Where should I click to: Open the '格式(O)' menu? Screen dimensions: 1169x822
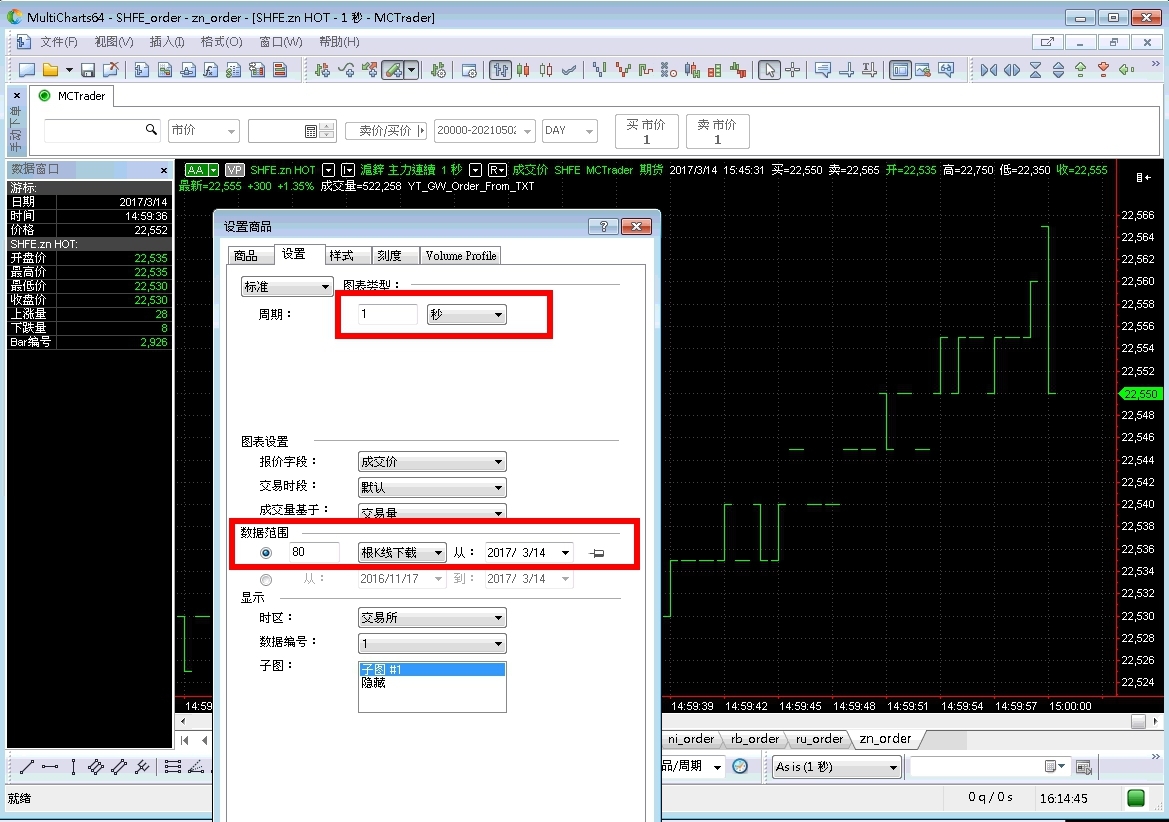[x=221, y=42]
